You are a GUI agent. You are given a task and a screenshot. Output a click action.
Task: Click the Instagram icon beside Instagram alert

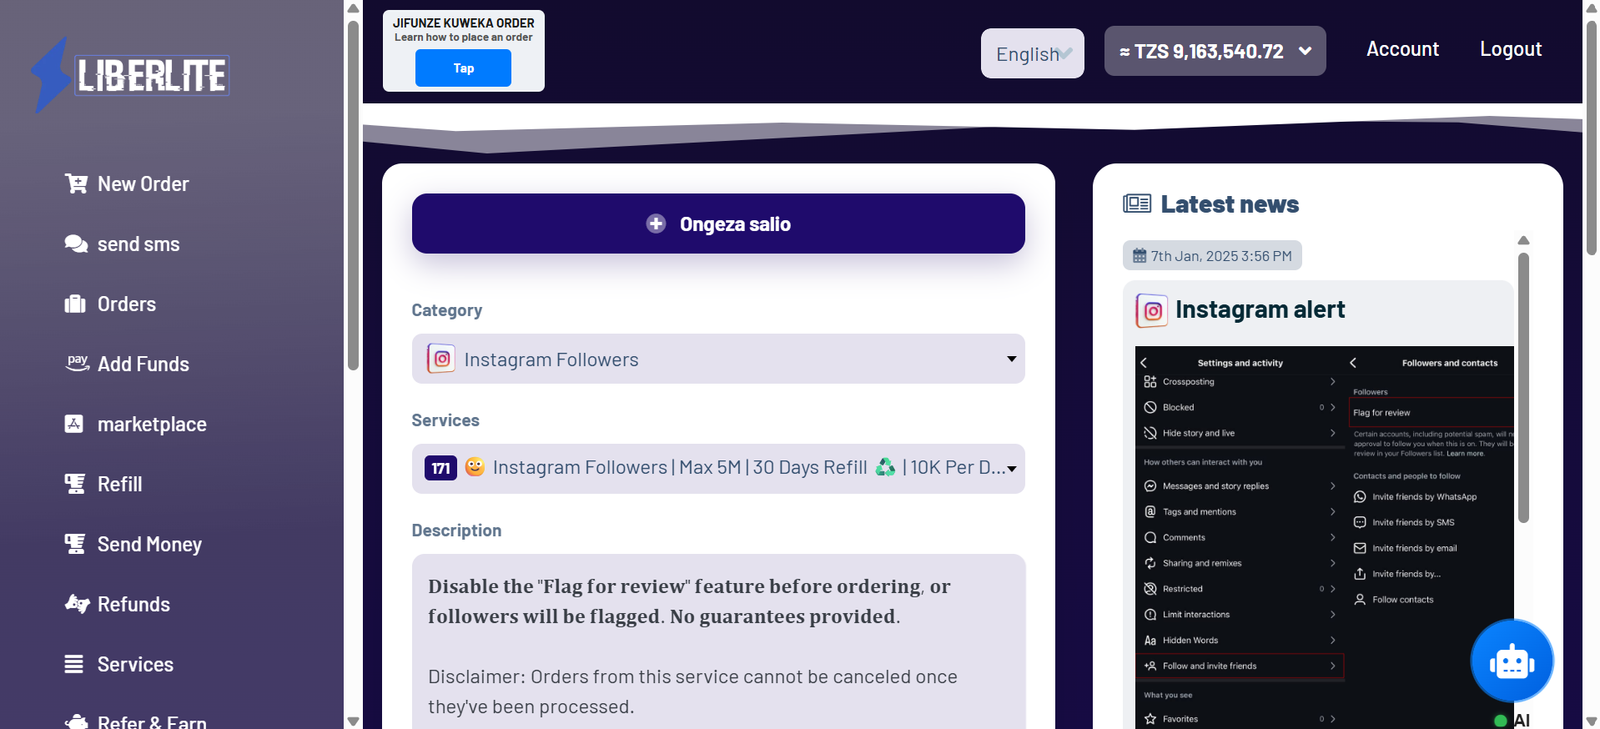[1152, 310]
